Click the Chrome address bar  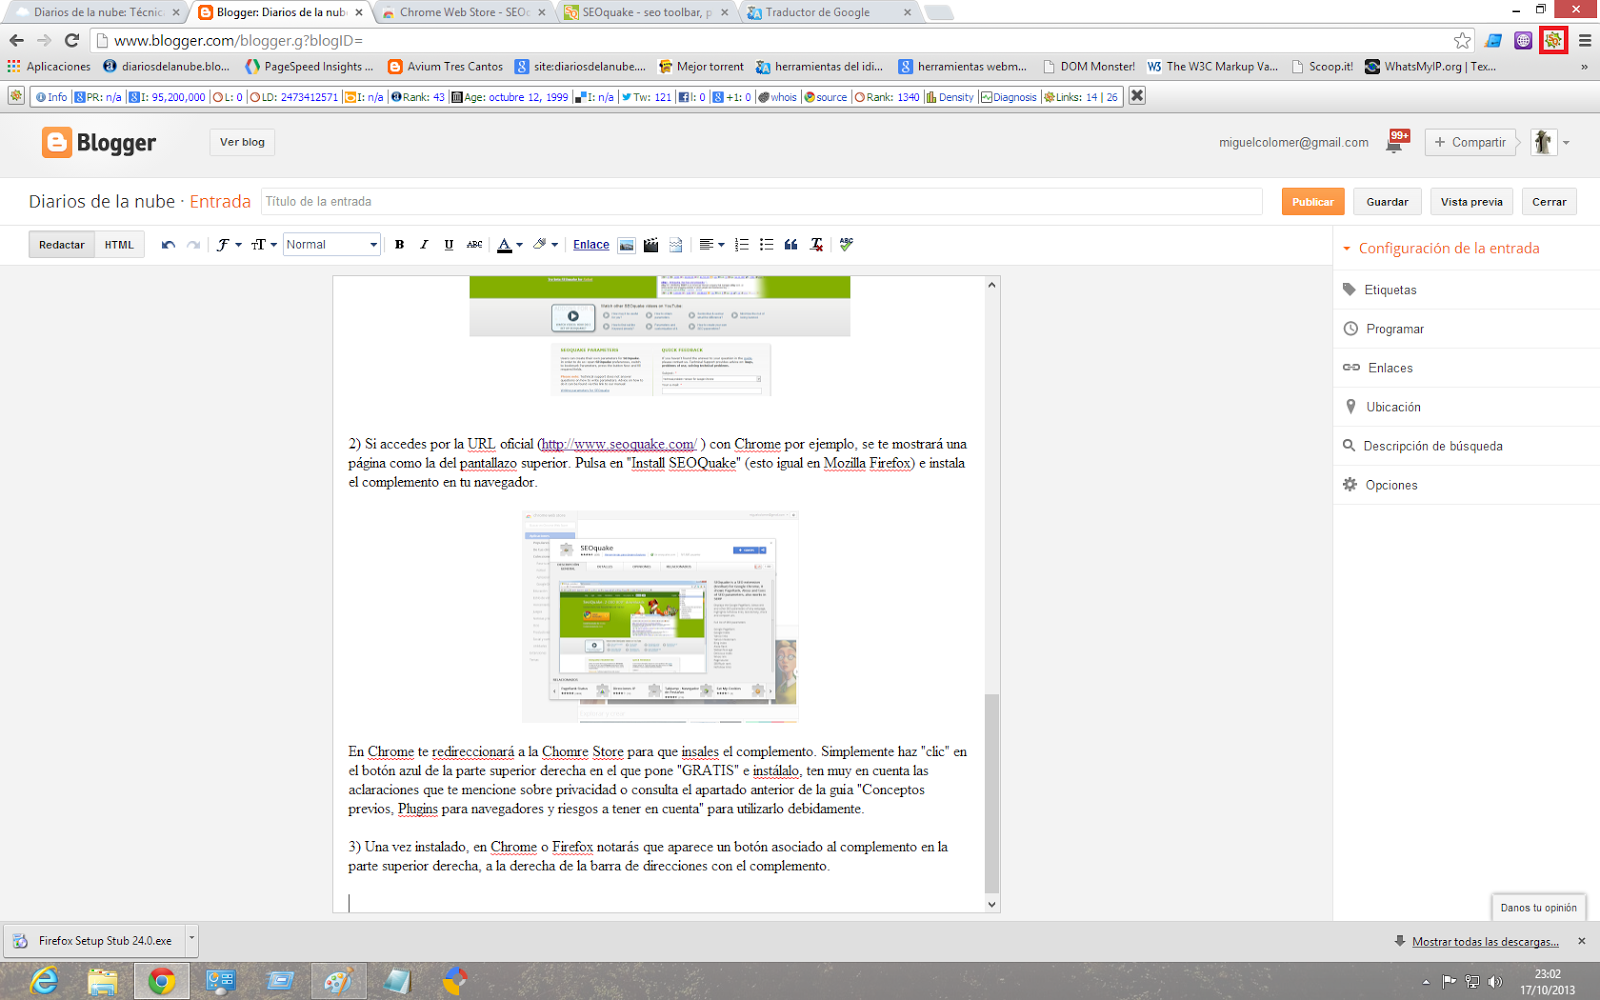click(x=770, y=40)
